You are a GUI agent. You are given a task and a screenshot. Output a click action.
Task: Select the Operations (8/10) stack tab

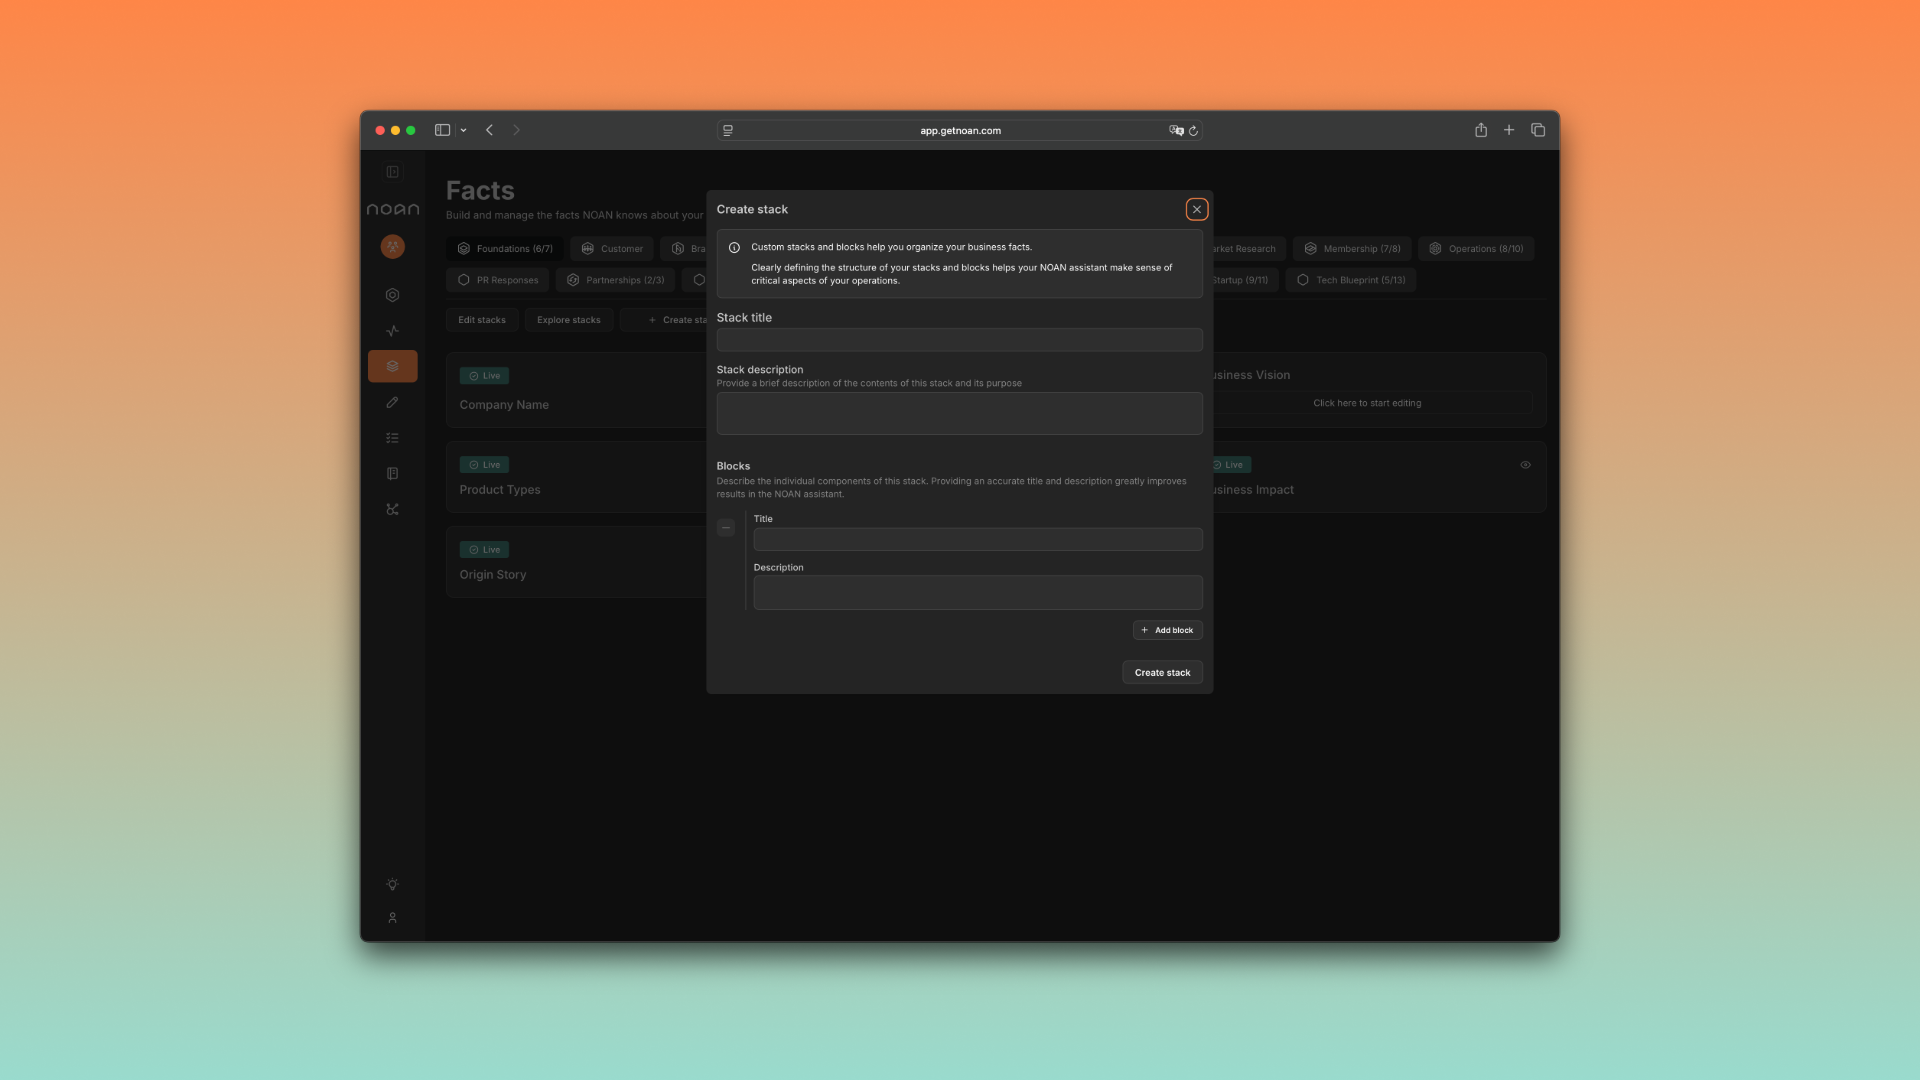[x=1475, y=249]
